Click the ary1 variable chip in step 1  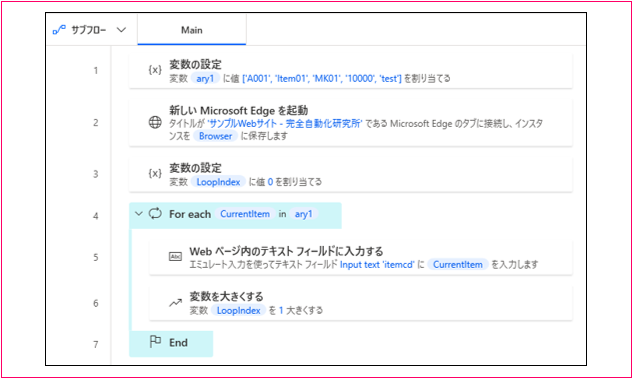pos(205,78)
